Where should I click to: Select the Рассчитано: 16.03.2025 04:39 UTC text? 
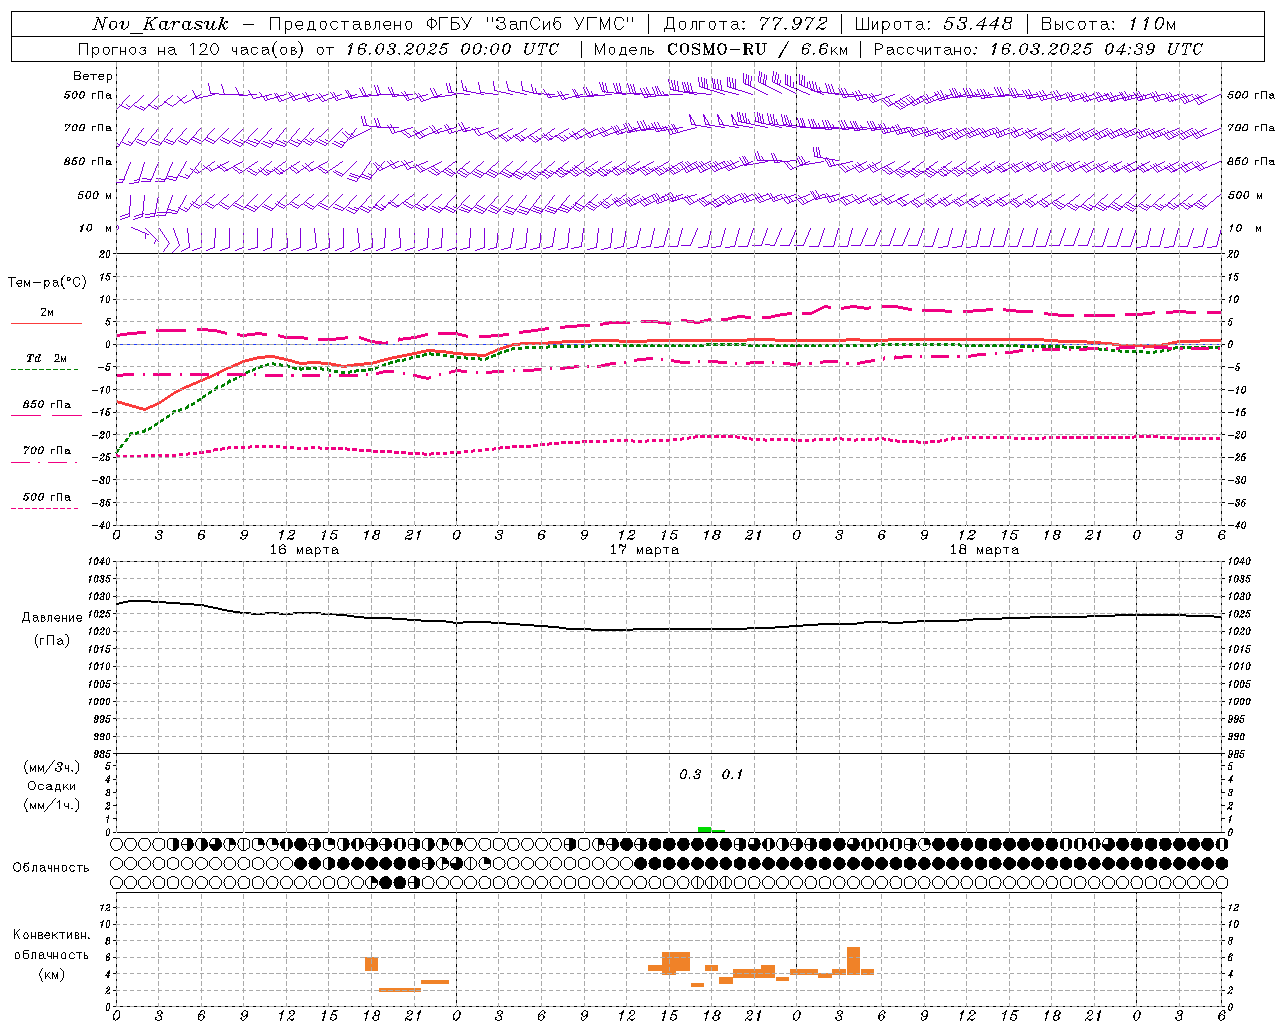(x=1038, y=49)
